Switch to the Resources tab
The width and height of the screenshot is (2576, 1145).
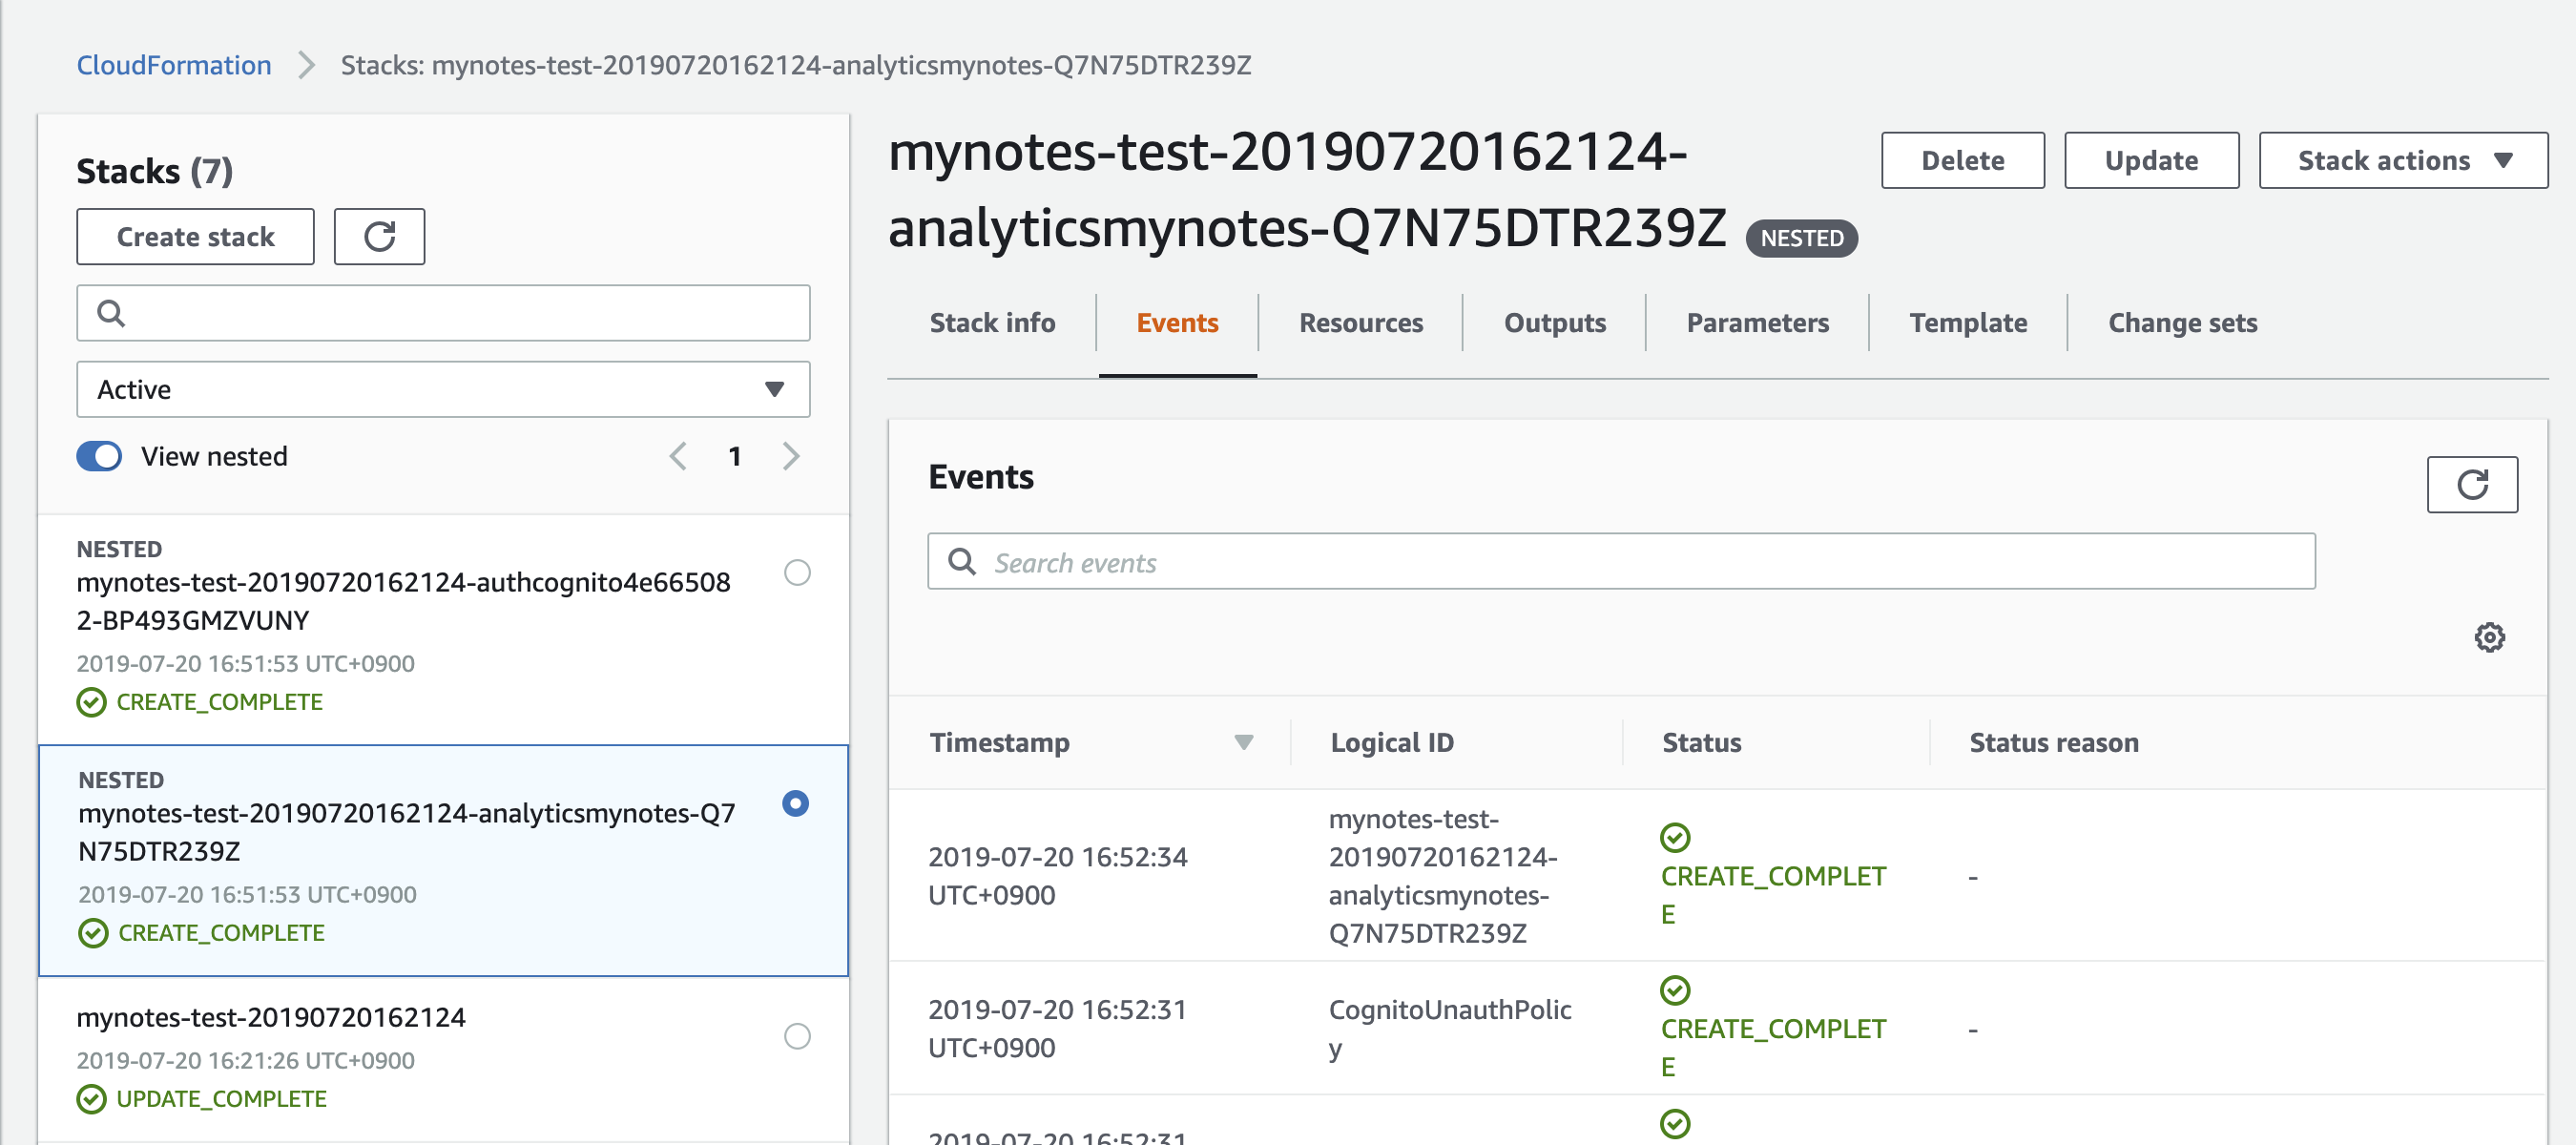(1360, 323)
